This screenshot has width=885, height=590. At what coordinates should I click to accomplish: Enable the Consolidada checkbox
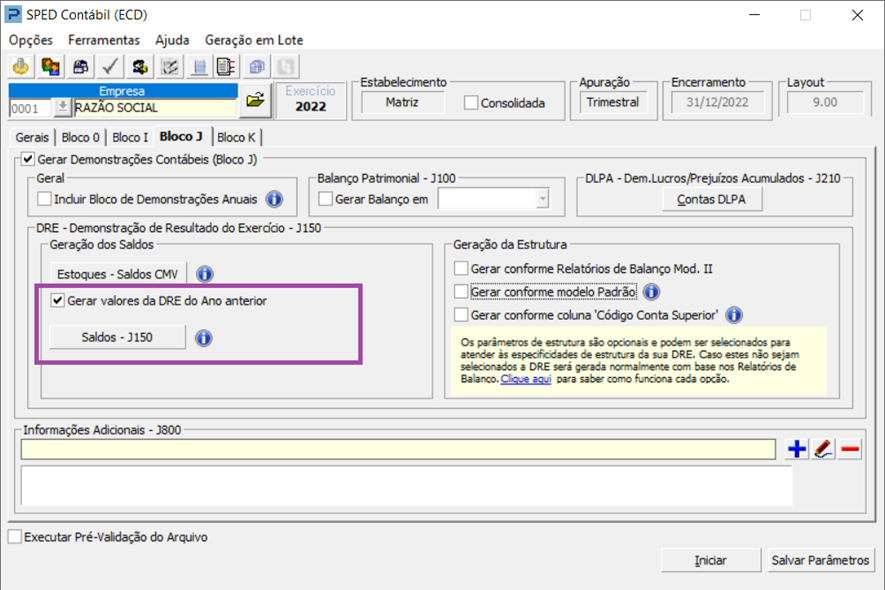click(x=471, y=103)
